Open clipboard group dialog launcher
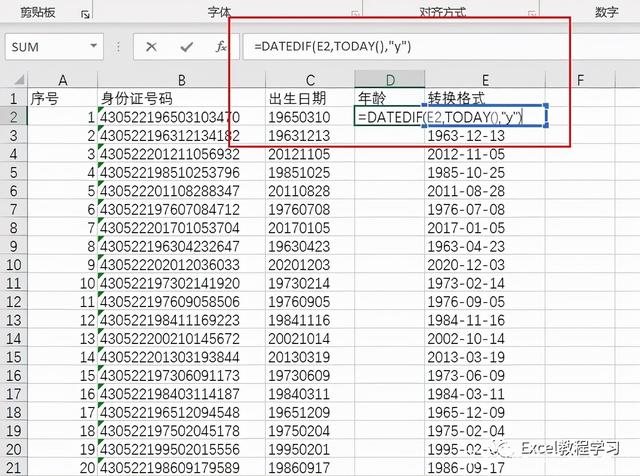 click(85, 15)
